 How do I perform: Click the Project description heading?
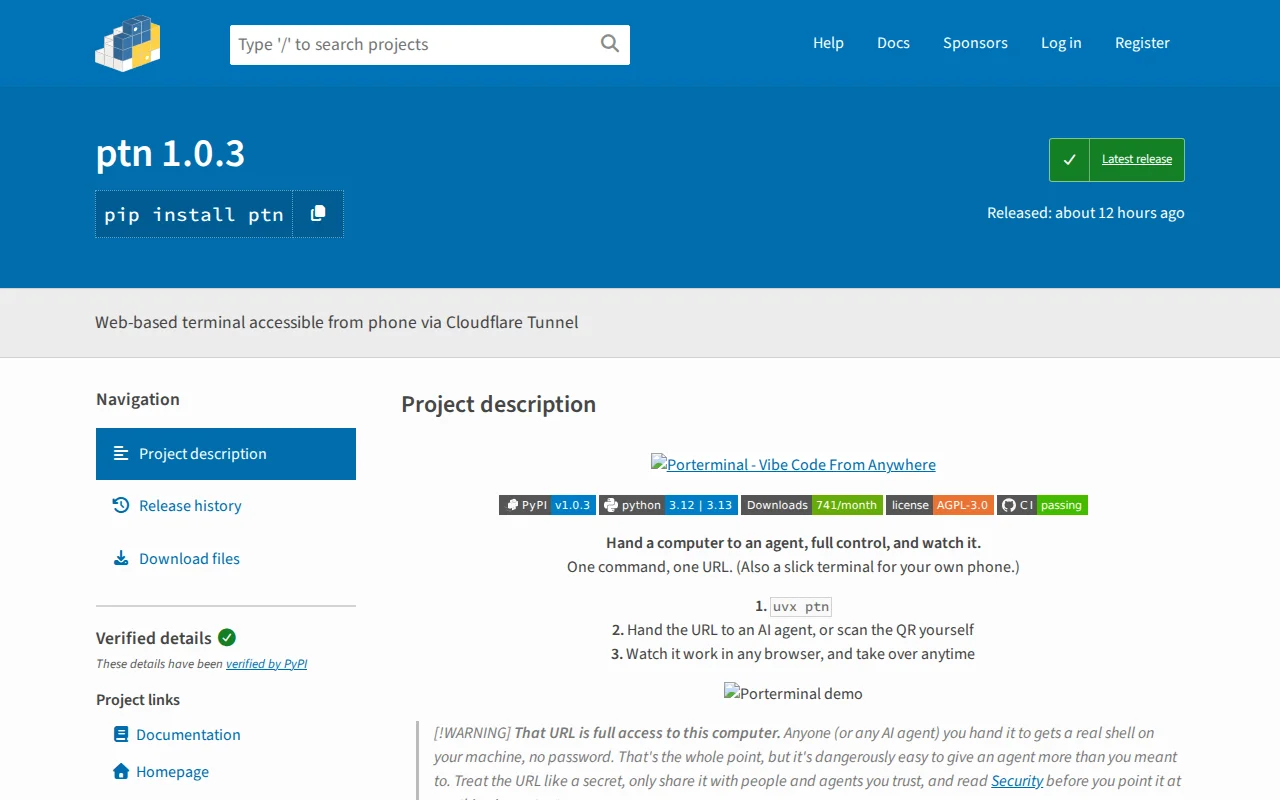498,404
